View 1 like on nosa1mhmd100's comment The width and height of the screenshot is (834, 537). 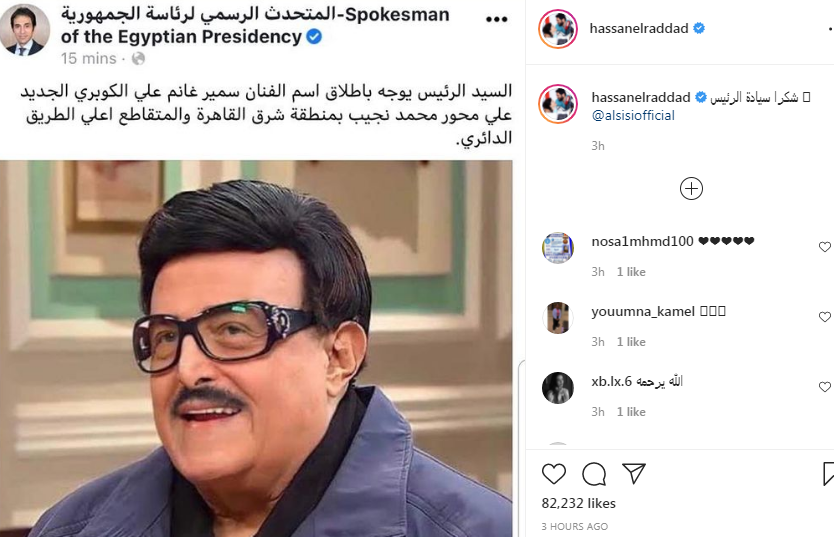[x=631, y=272]
